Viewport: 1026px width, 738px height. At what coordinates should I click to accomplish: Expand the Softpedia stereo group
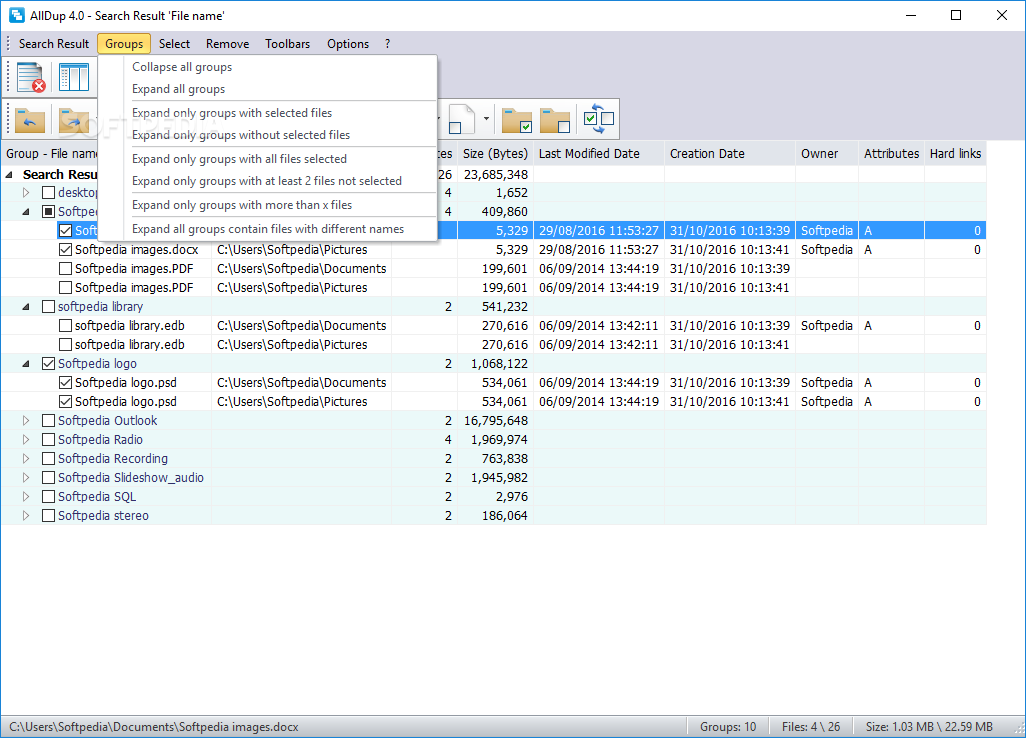point(26,515)
